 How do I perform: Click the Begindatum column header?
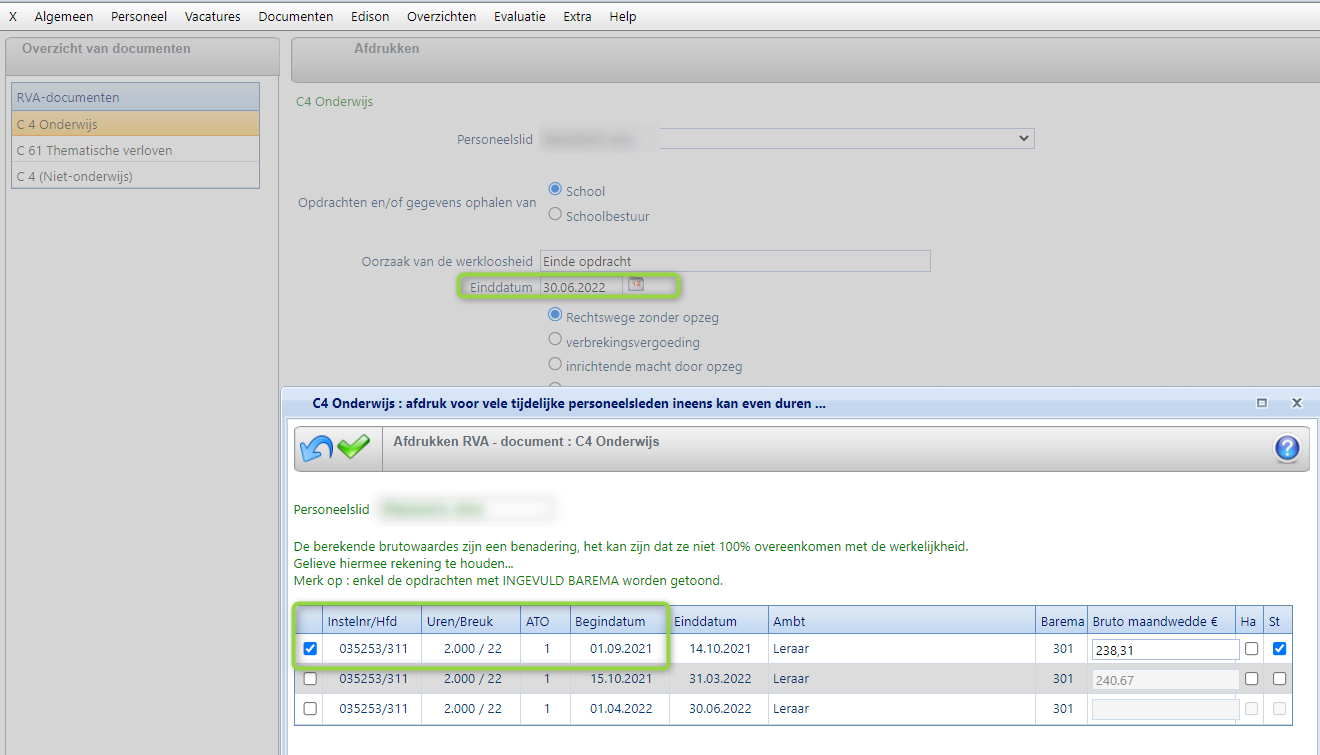click(x=620, y=621)
